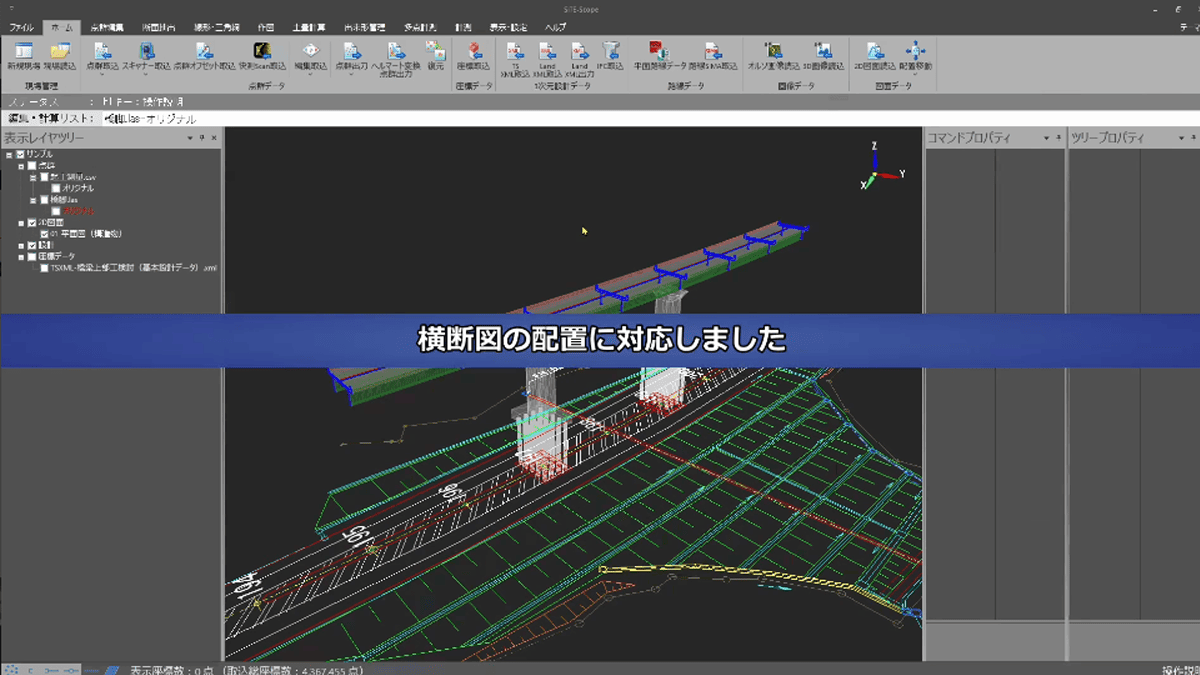Open the 表示レイヤツリー panel dropdown arrow
The width and height of the screenshot is (1200, 675).
point(190,138)
